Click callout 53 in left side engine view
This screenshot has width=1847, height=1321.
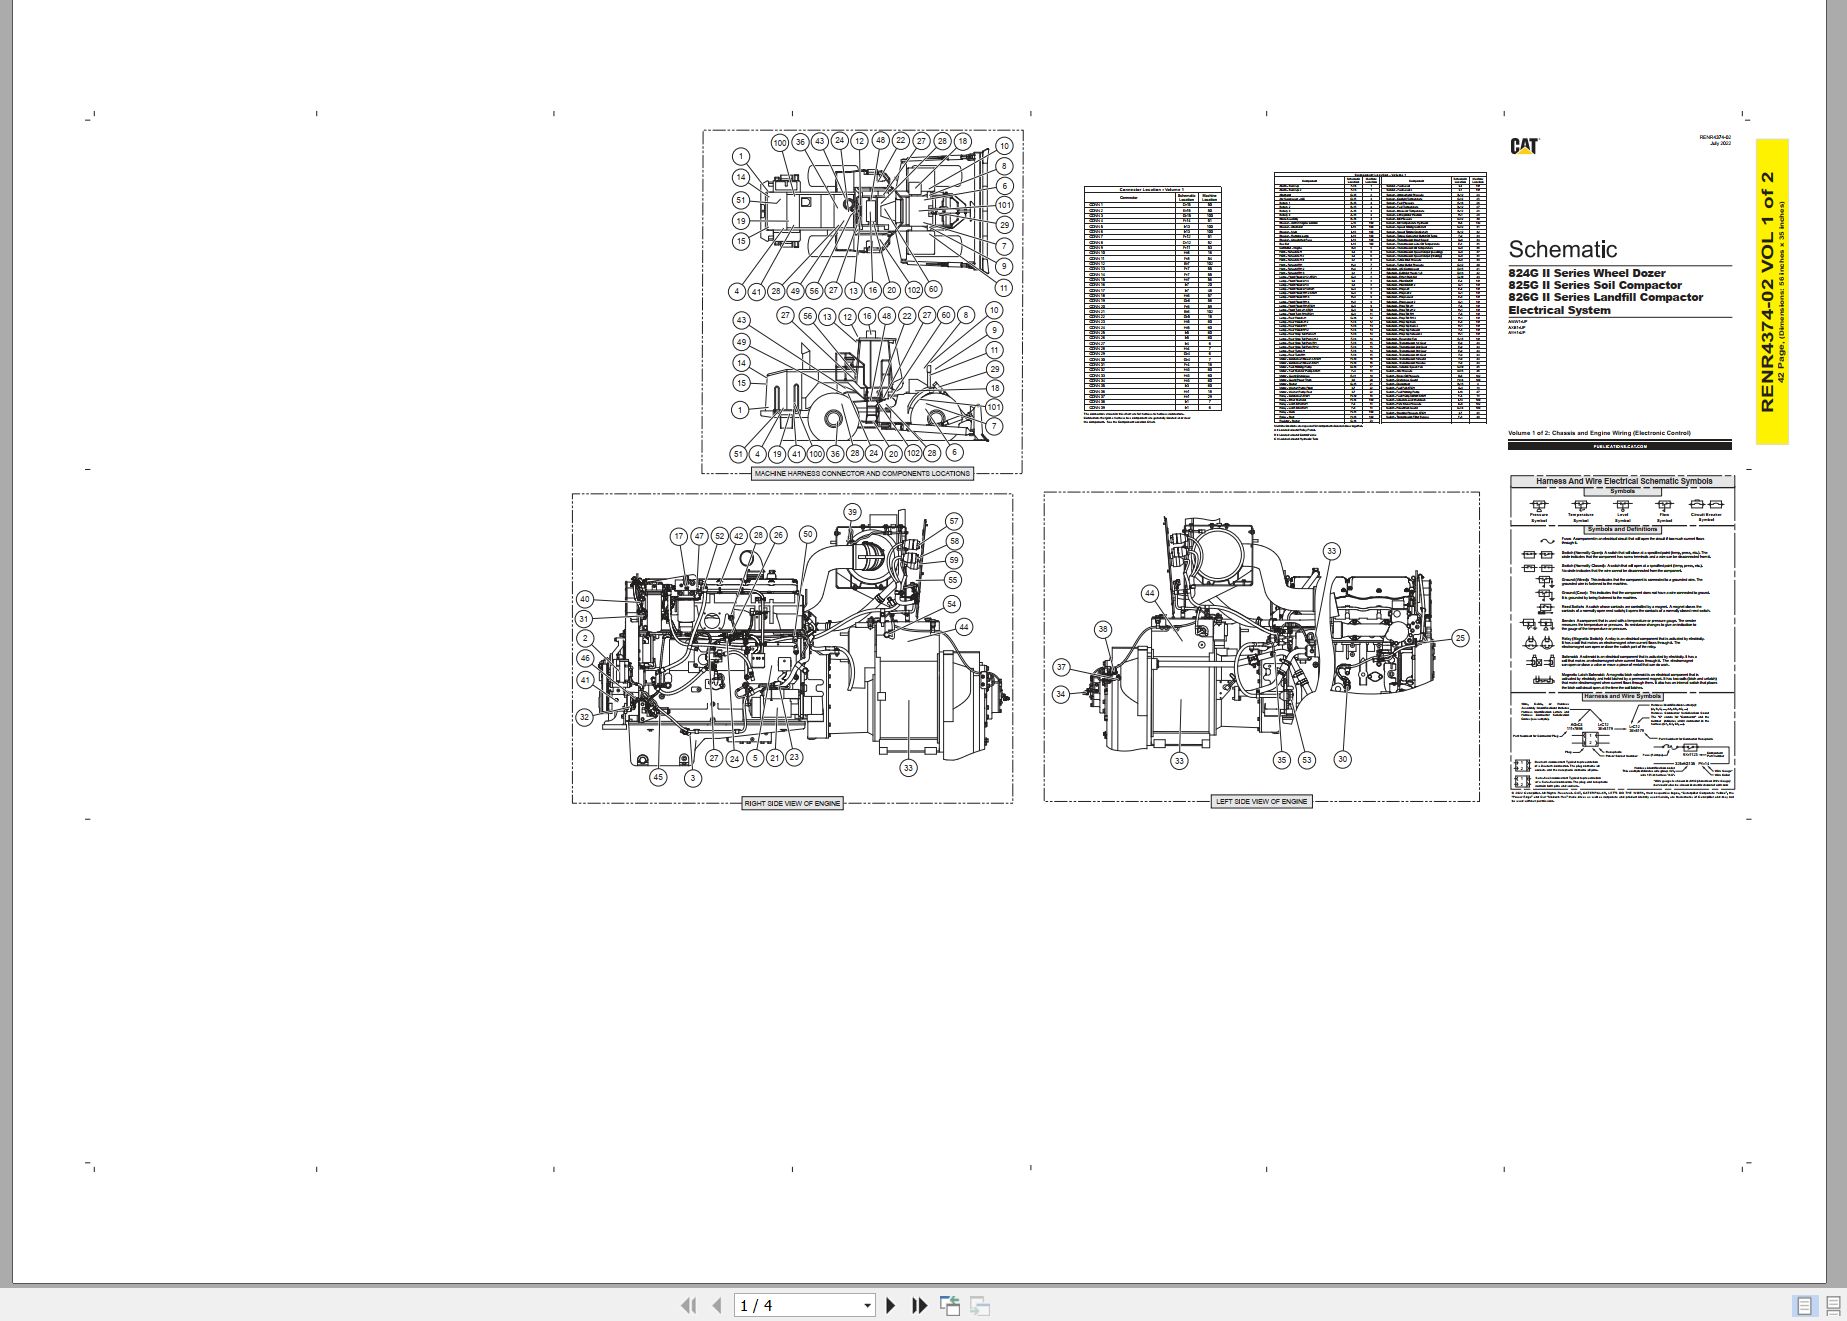[x=1306, y=760]
